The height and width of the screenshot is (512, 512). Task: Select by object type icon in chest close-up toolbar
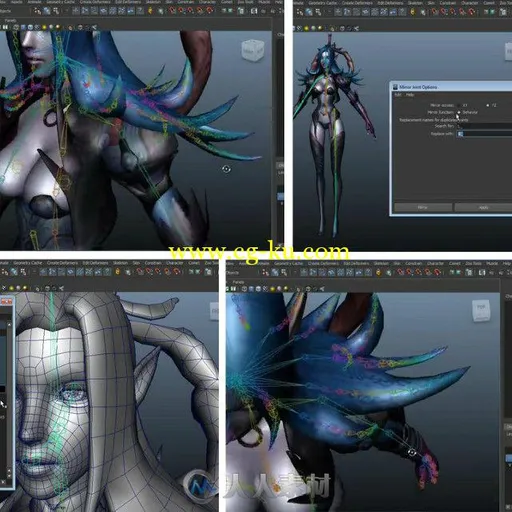pos(47,11)
